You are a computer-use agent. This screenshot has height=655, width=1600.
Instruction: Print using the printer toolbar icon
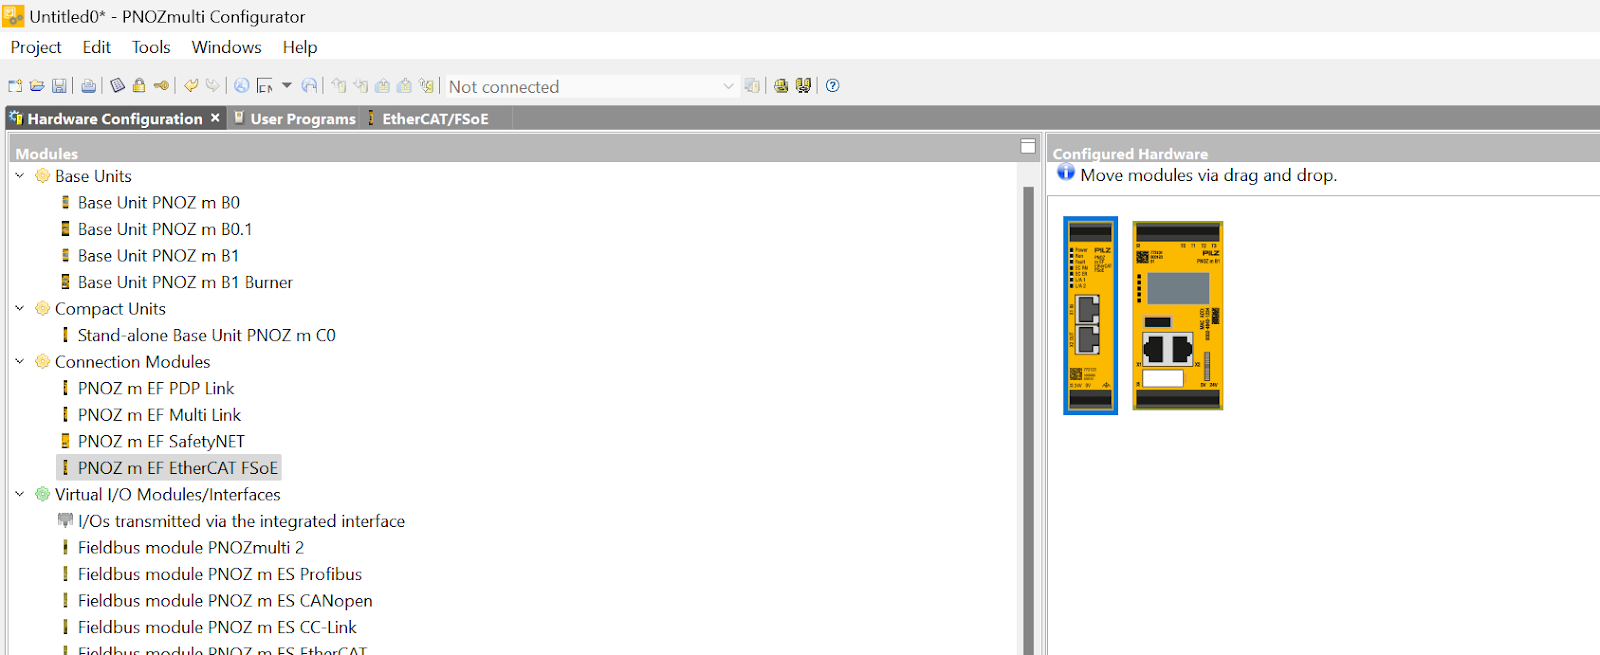(89, 86)
